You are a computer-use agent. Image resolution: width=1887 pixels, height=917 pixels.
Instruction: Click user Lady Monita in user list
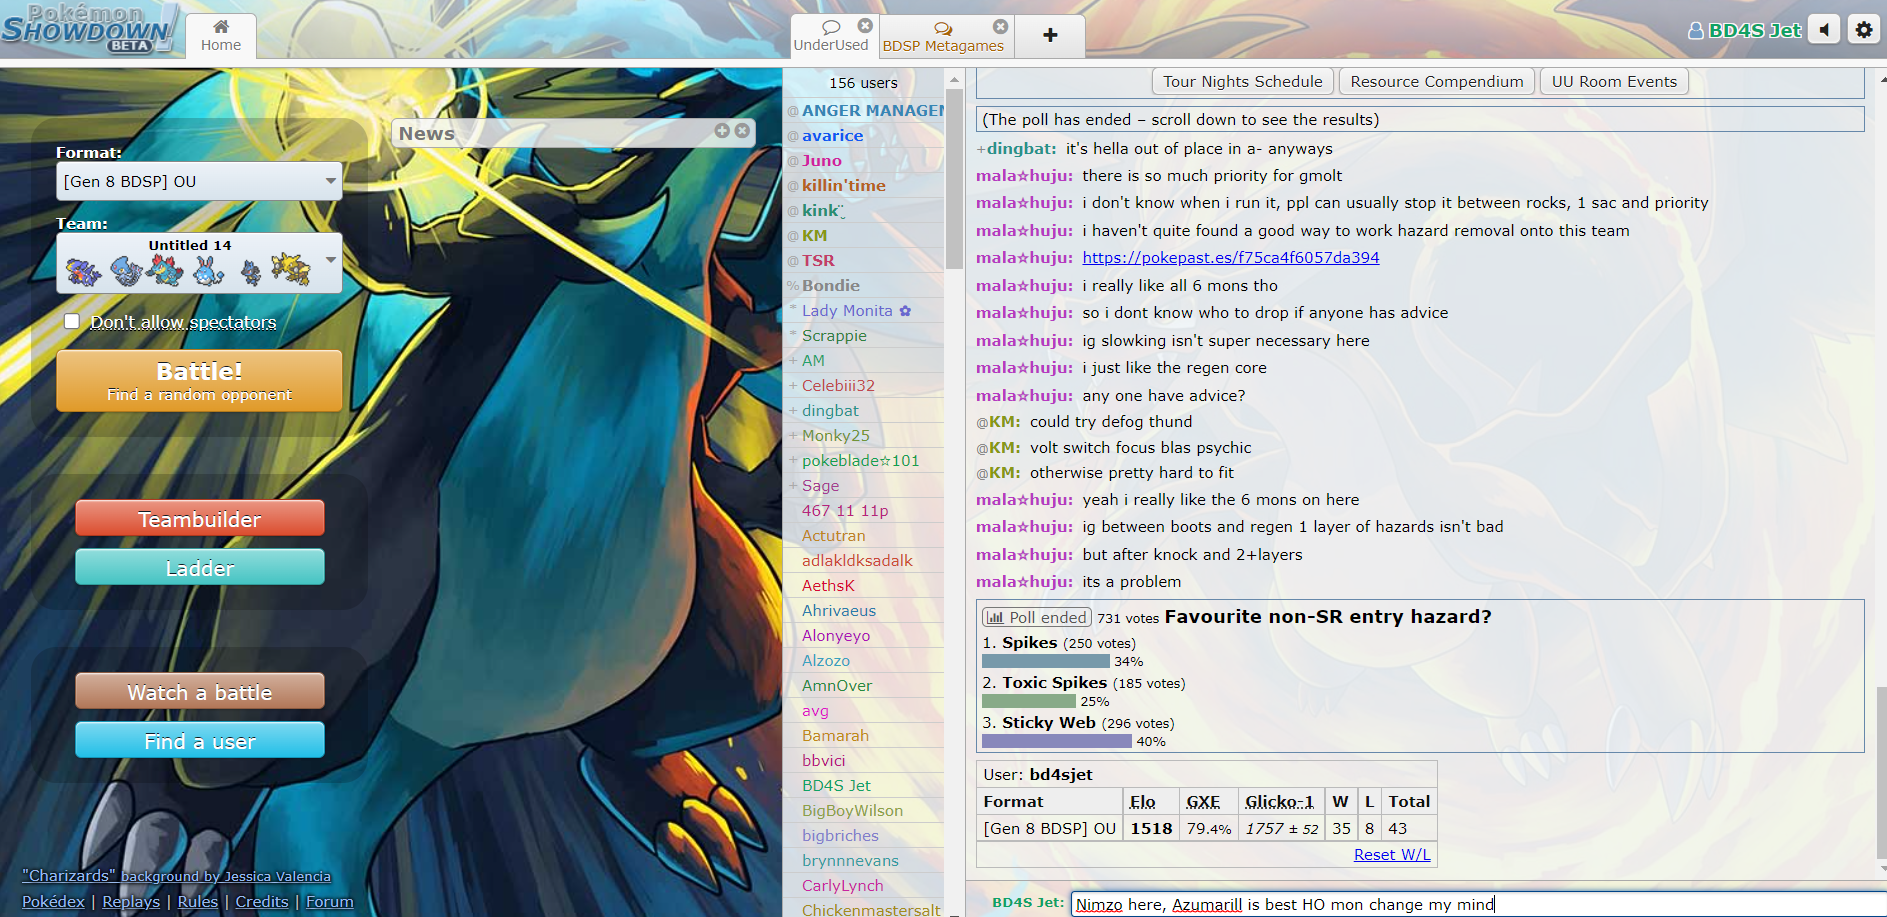(x=866, y=310)
